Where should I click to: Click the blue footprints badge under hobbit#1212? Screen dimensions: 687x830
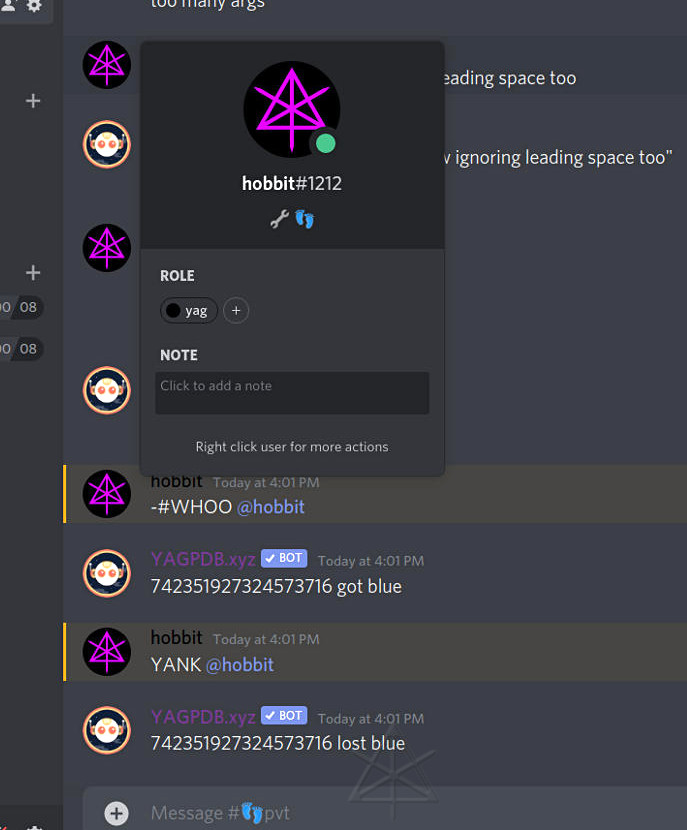(x=304, y=219)
